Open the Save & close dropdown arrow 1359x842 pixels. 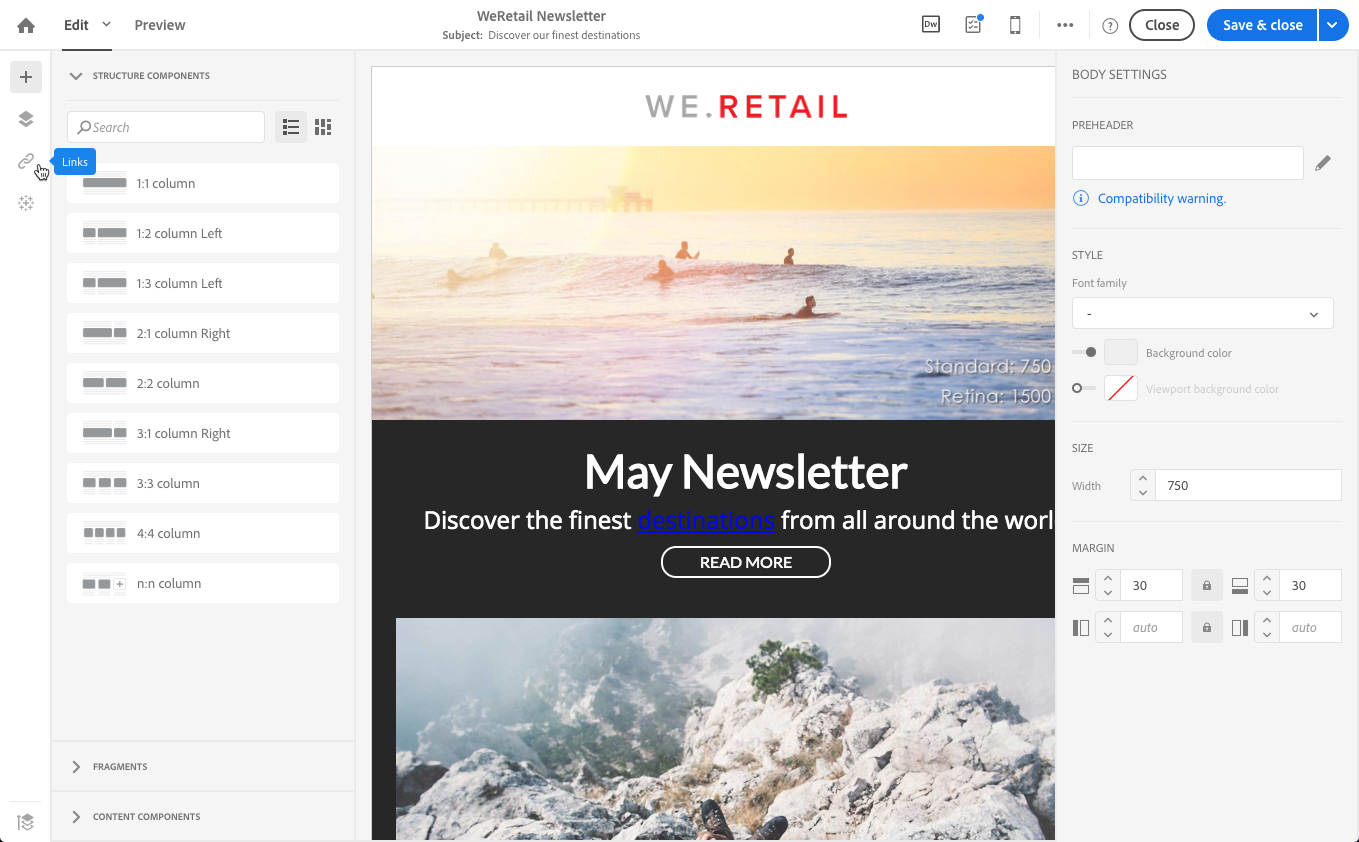click(x=1334, y=25)
